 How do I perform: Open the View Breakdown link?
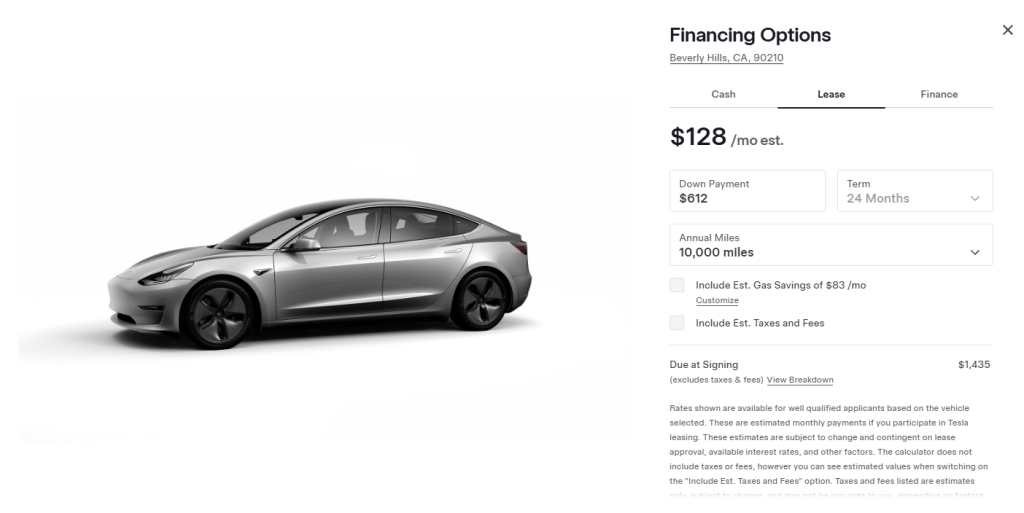click(800, 380)
